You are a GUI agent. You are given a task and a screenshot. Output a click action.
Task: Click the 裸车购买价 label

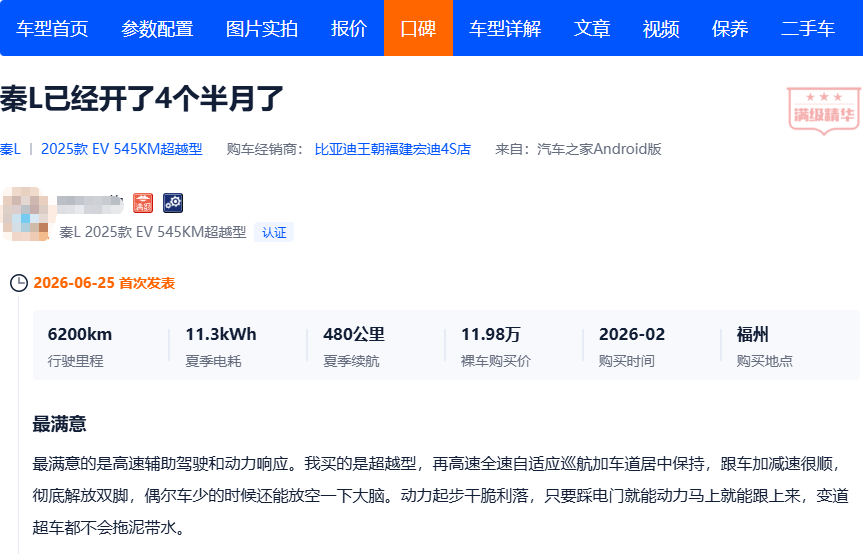coord(495,361)
